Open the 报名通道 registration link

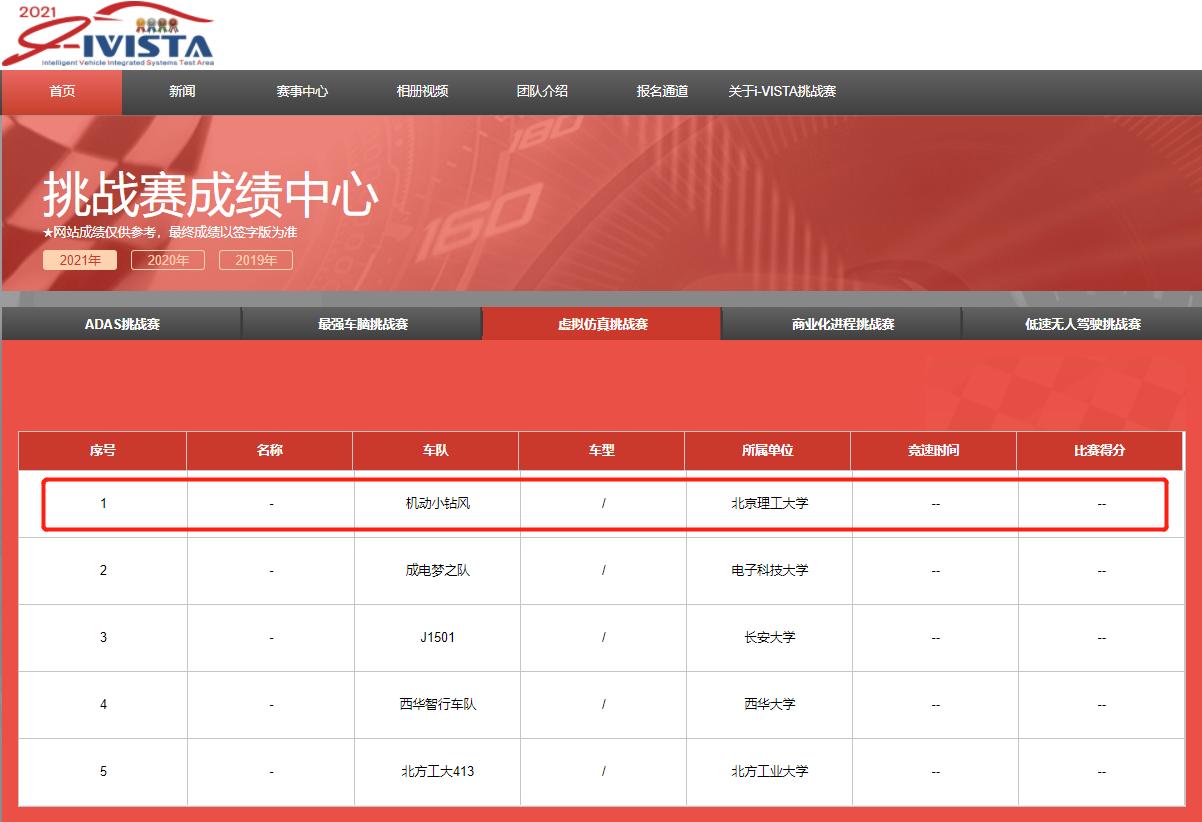662,91
